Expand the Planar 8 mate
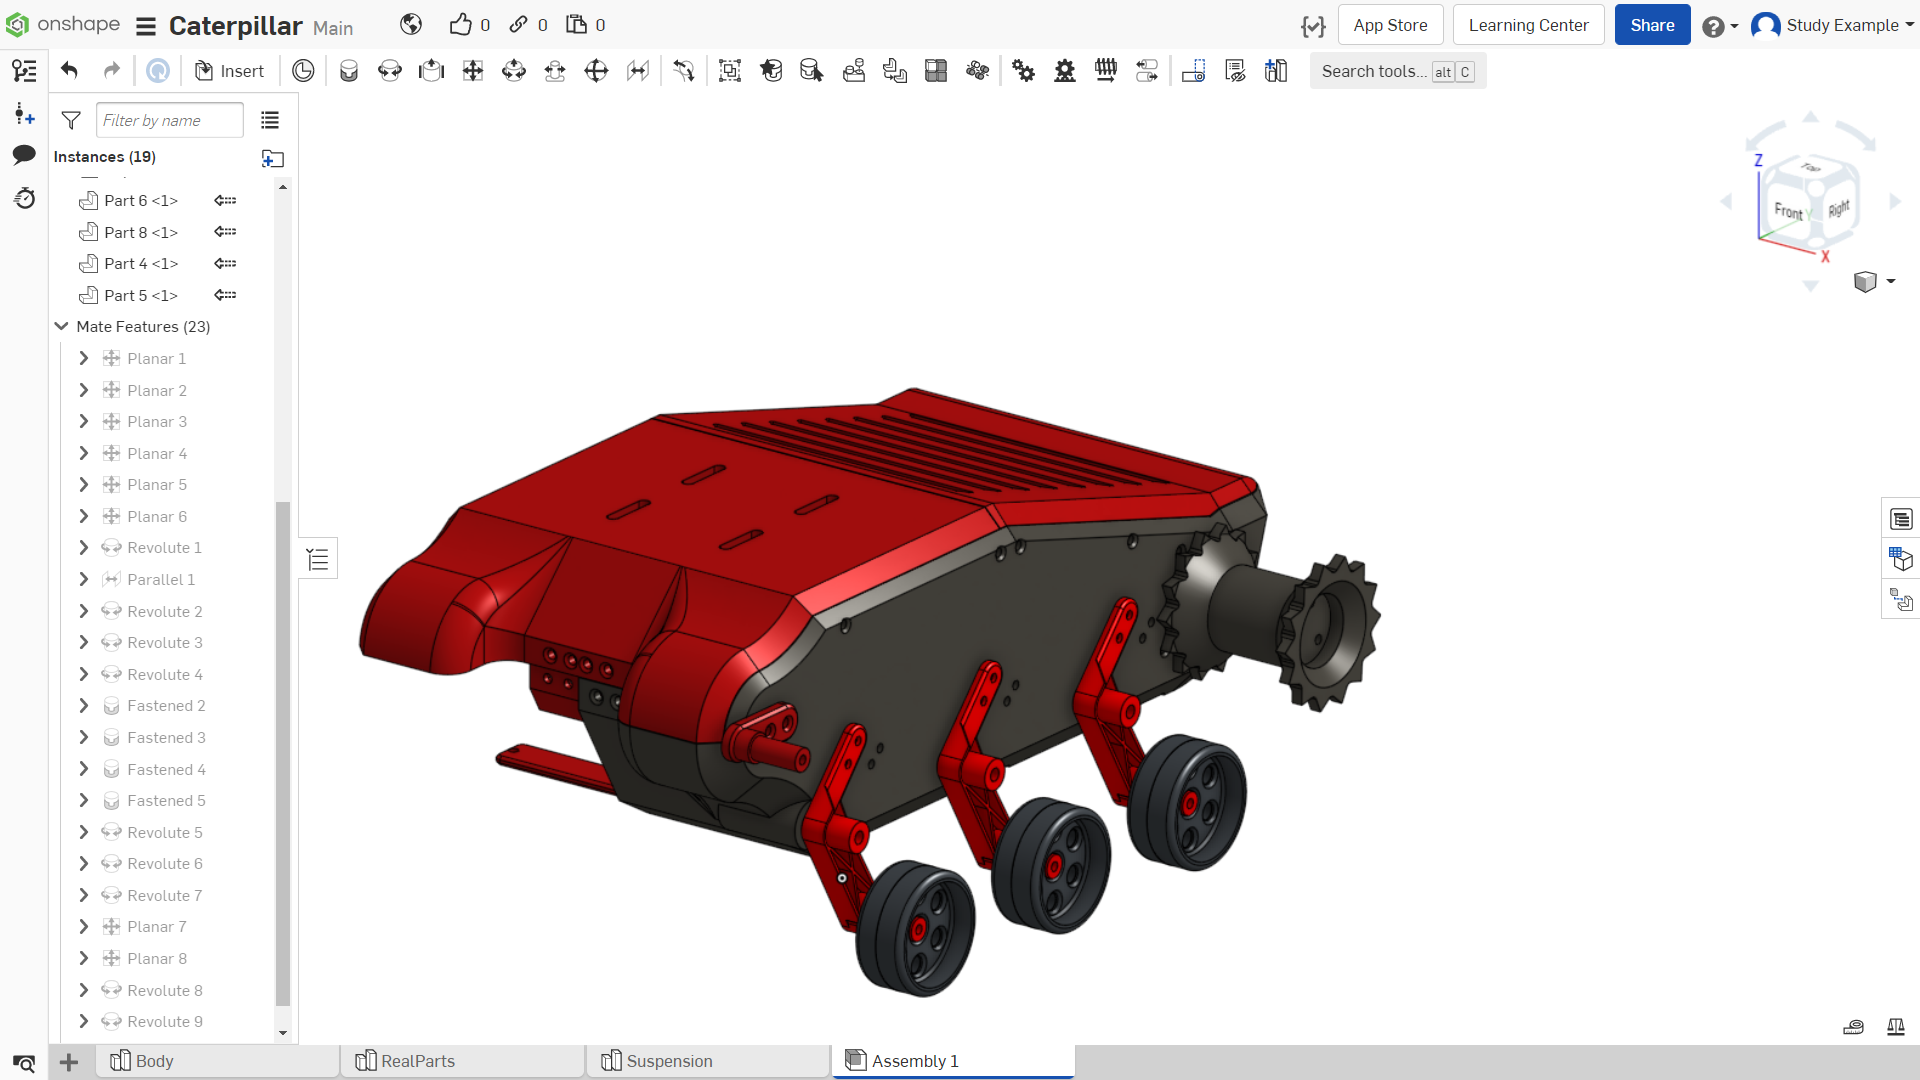 click(x=84, y=958)
